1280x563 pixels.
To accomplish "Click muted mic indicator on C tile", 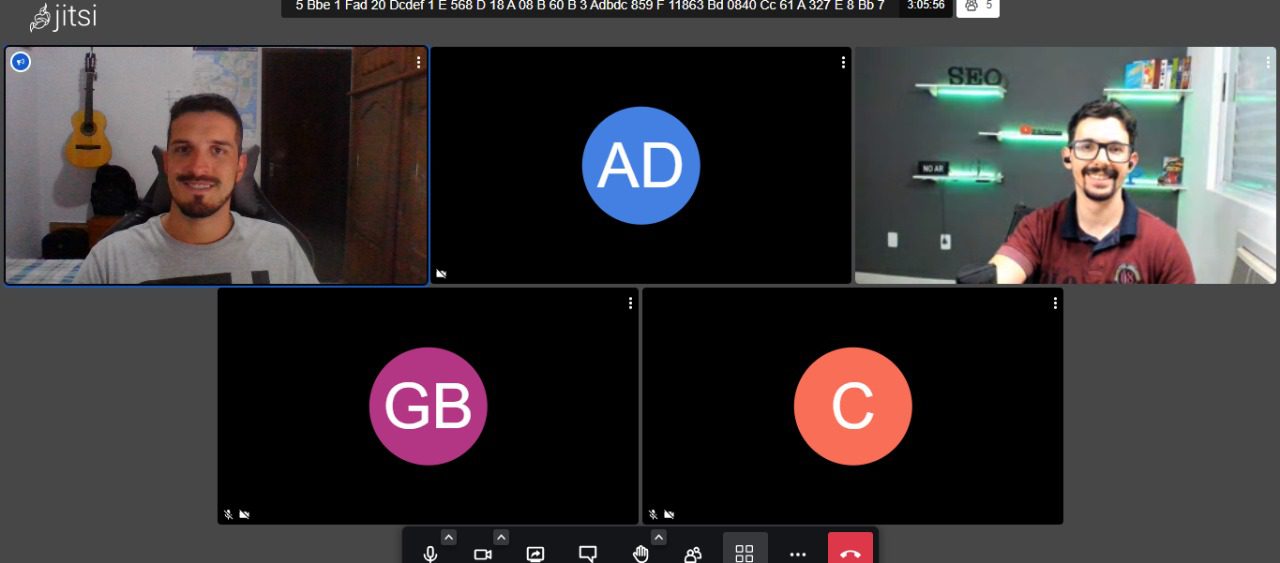I will (653, 514).
